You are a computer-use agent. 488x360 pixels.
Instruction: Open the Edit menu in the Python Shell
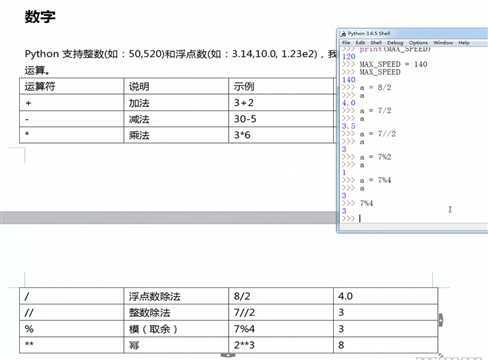click(x=360, y=43)
